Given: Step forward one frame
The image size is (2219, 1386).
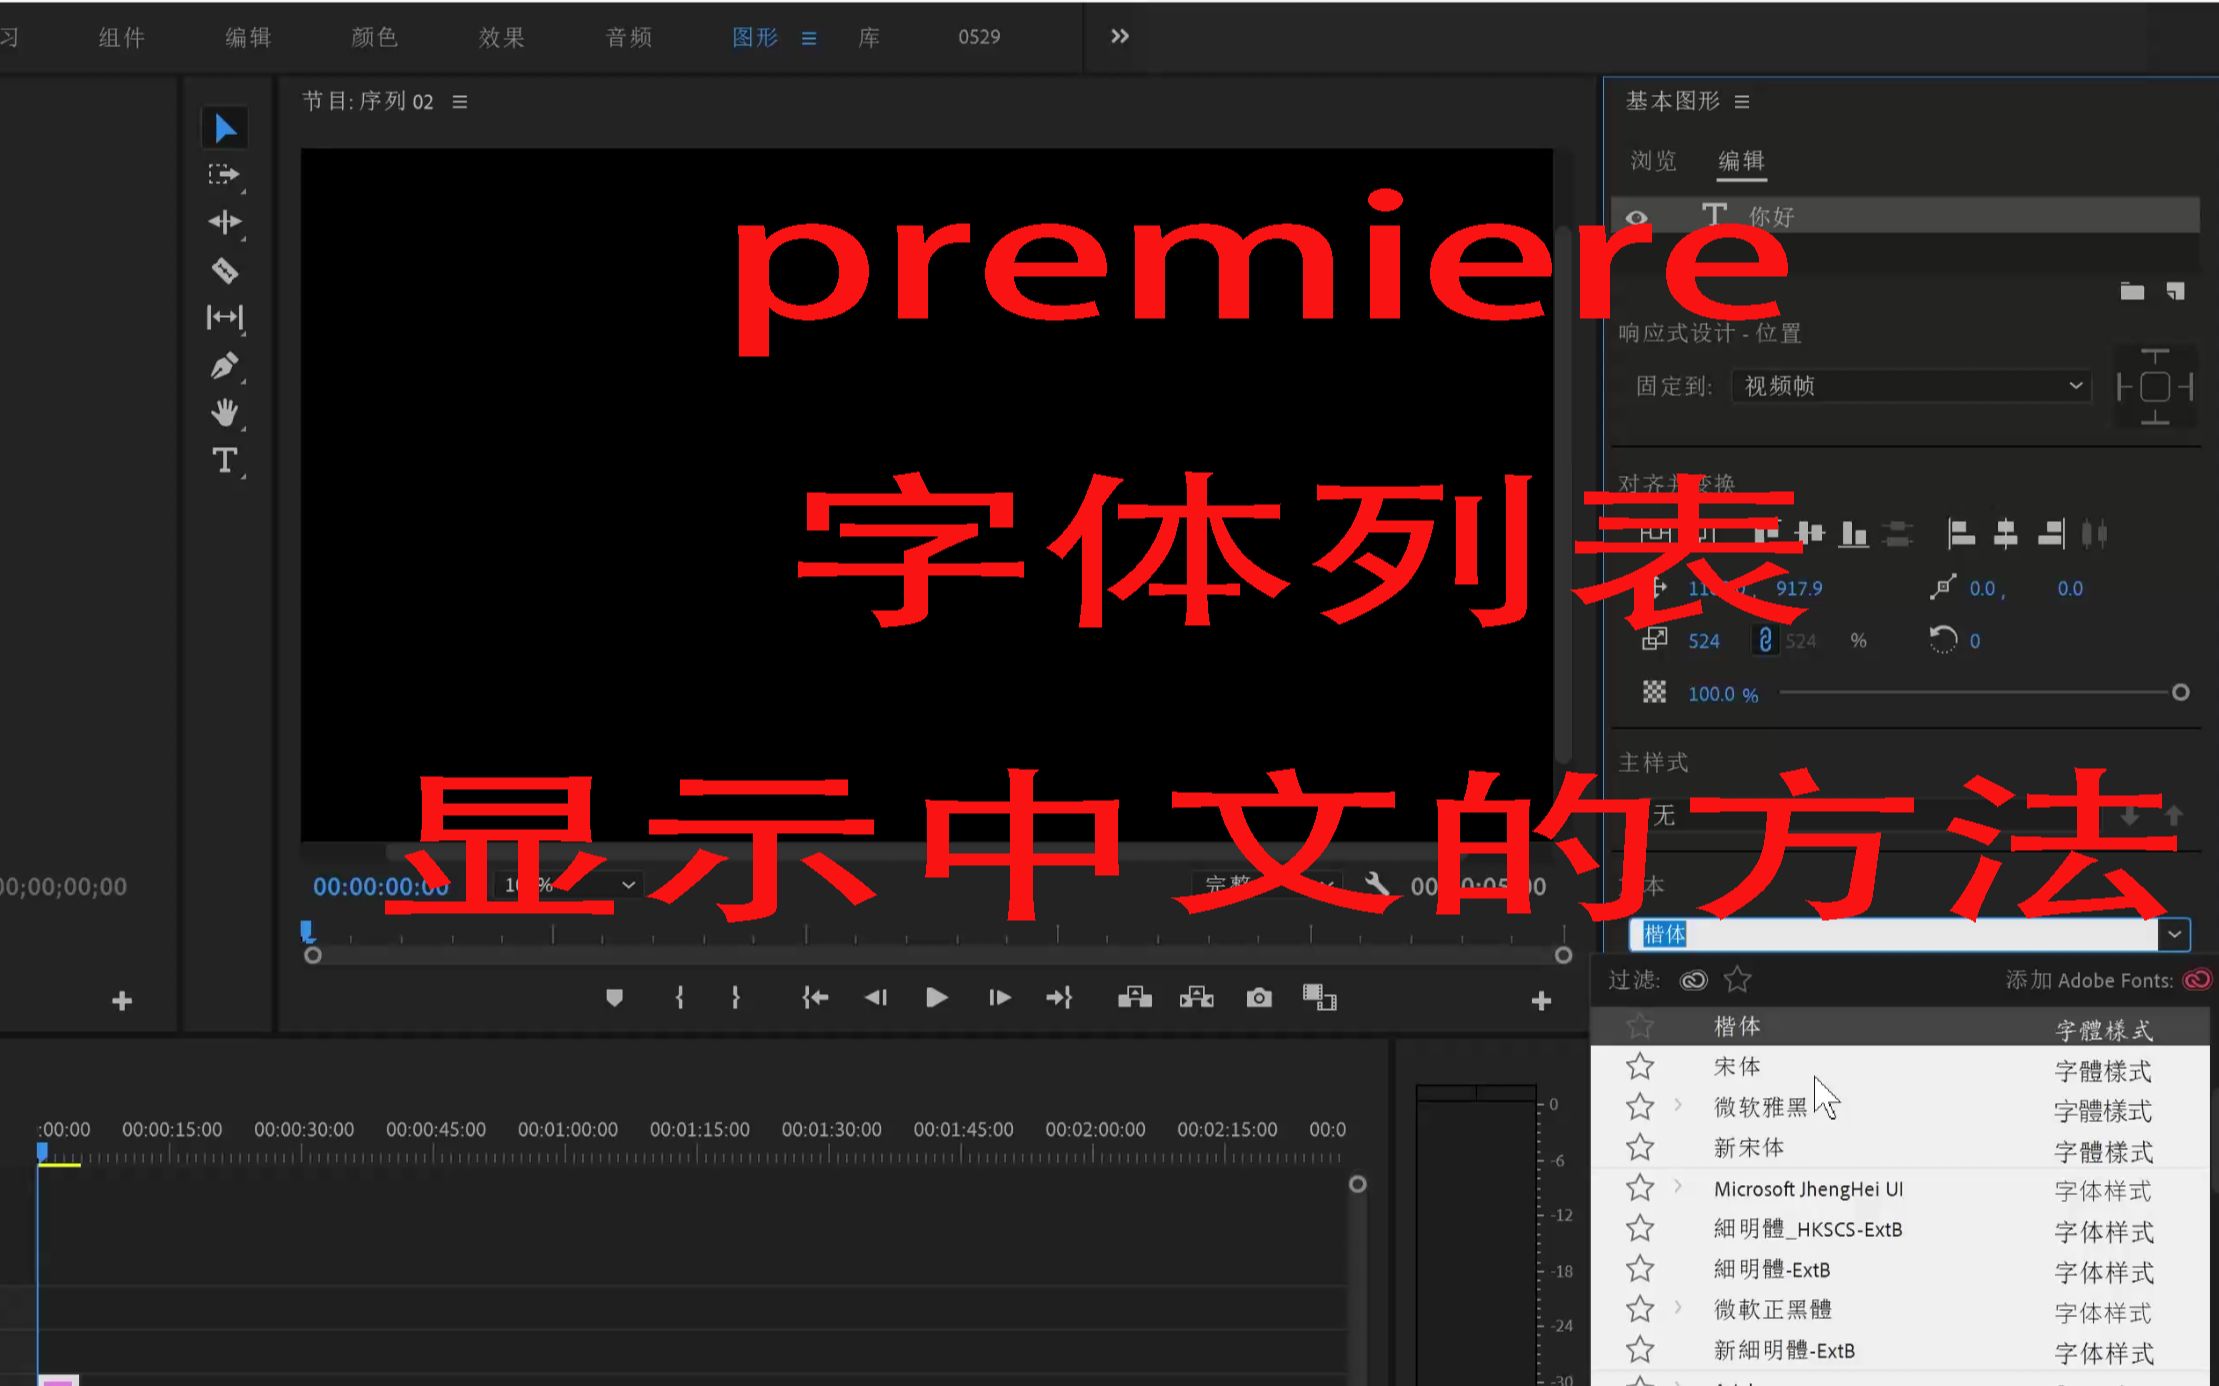Looking at the screenshot, I should pos(999,997).
